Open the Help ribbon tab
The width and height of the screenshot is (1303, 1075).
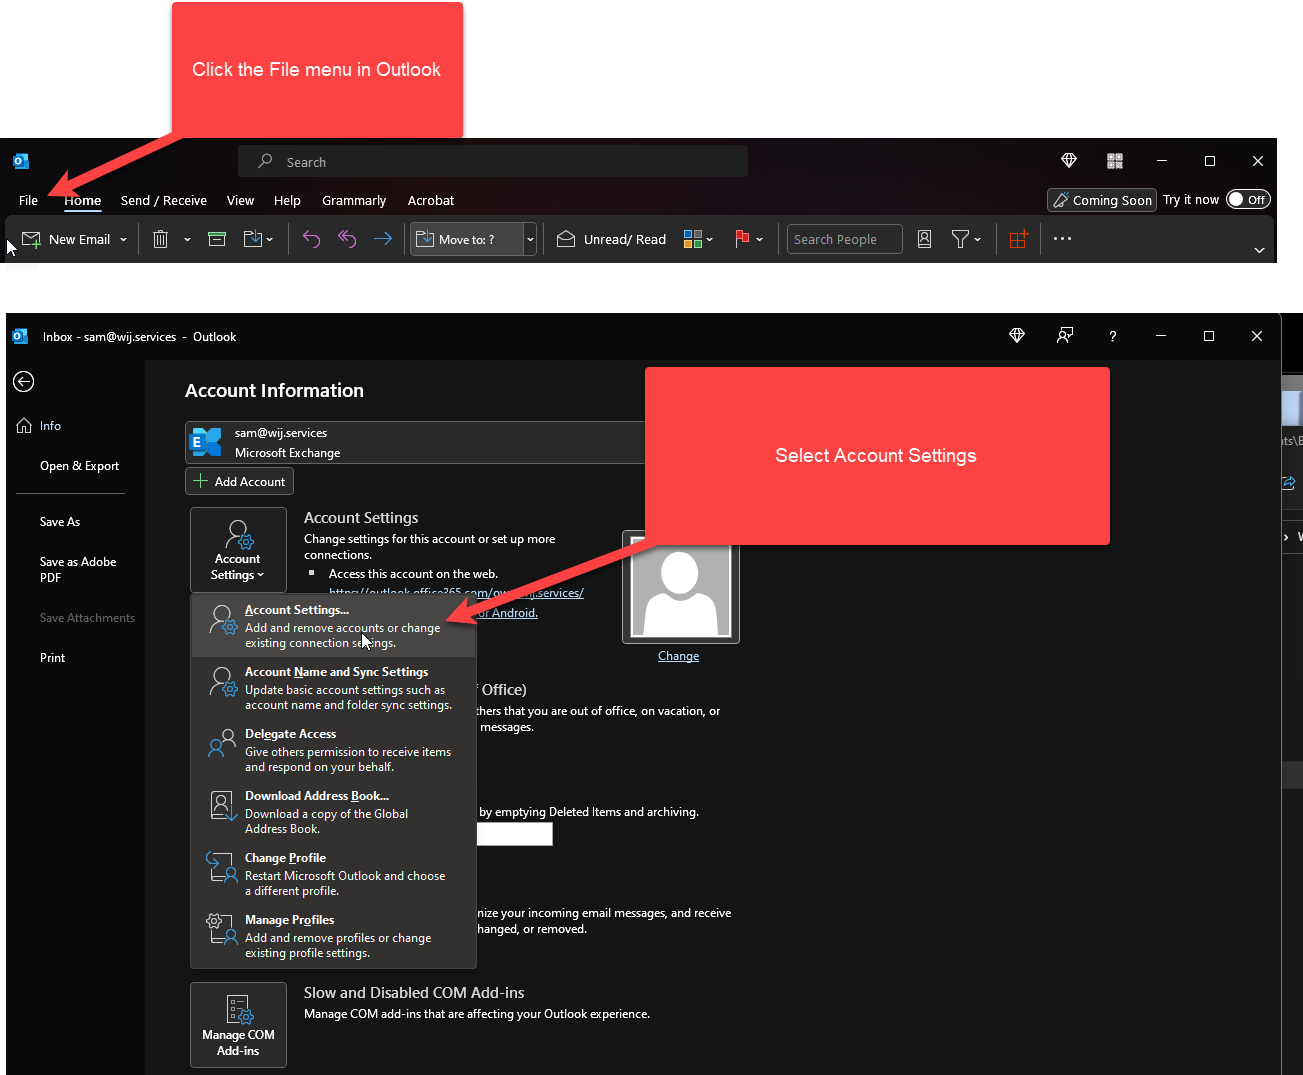click(x=287, y=200)
